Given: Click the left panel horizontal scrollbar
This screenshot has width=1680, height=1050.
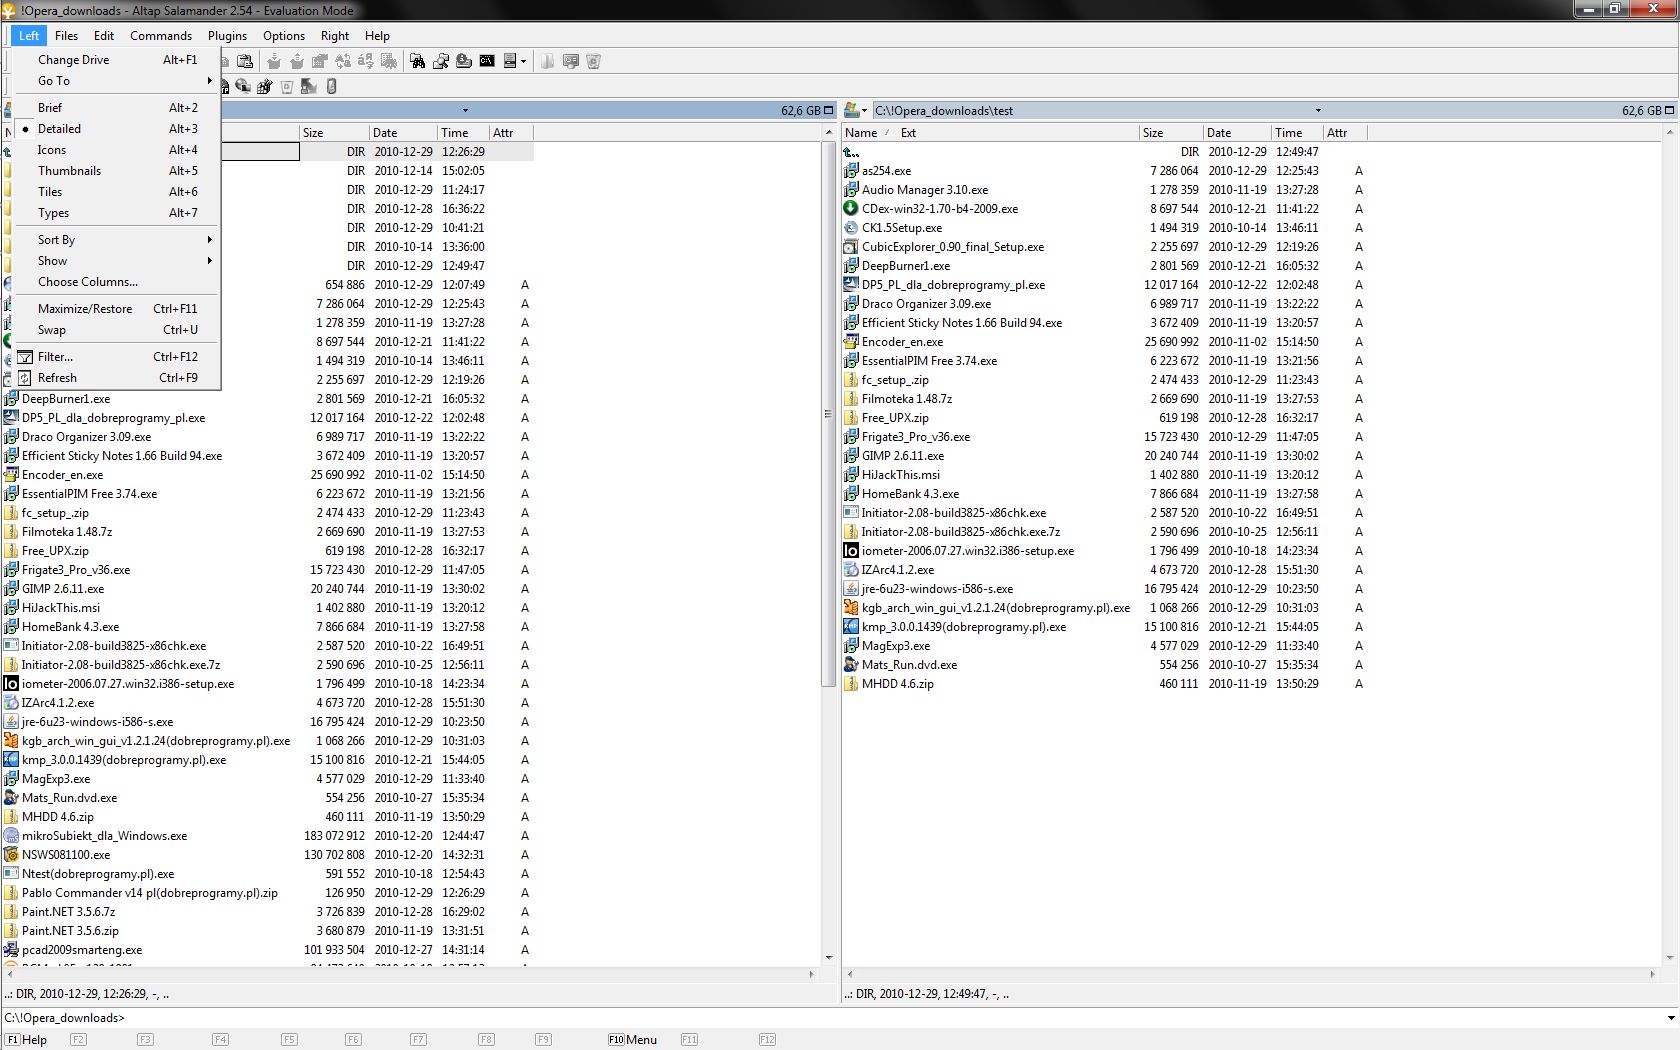Looking at the screenshot, I should (x=412, y=973).
